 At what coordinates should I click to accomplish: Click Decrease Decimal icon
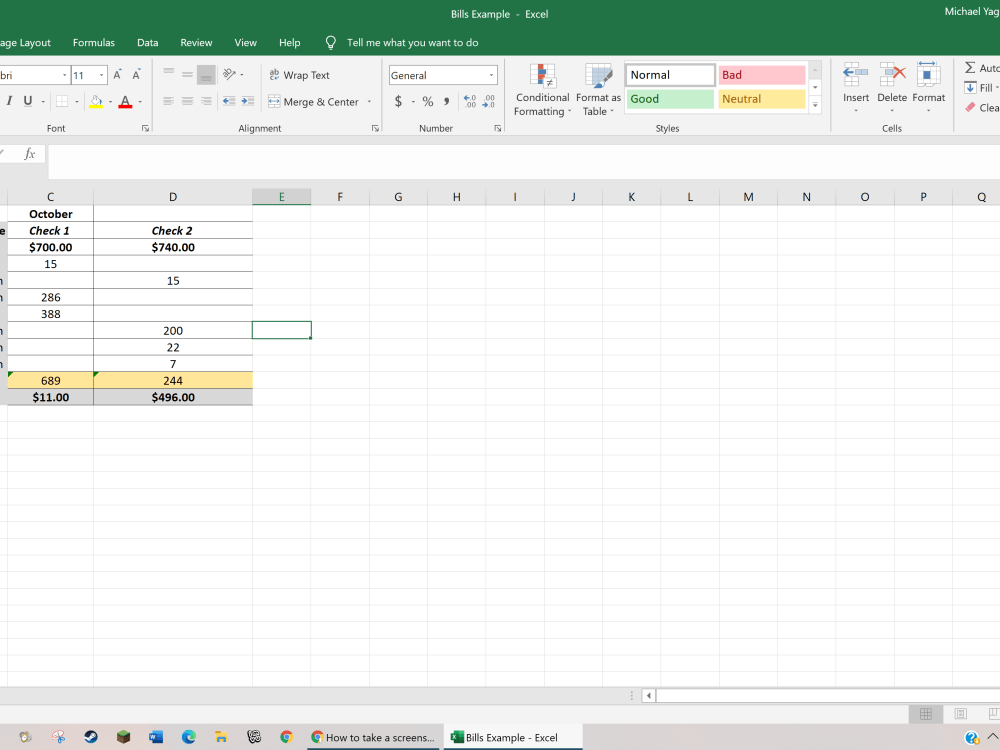click(x=489, y=101)
